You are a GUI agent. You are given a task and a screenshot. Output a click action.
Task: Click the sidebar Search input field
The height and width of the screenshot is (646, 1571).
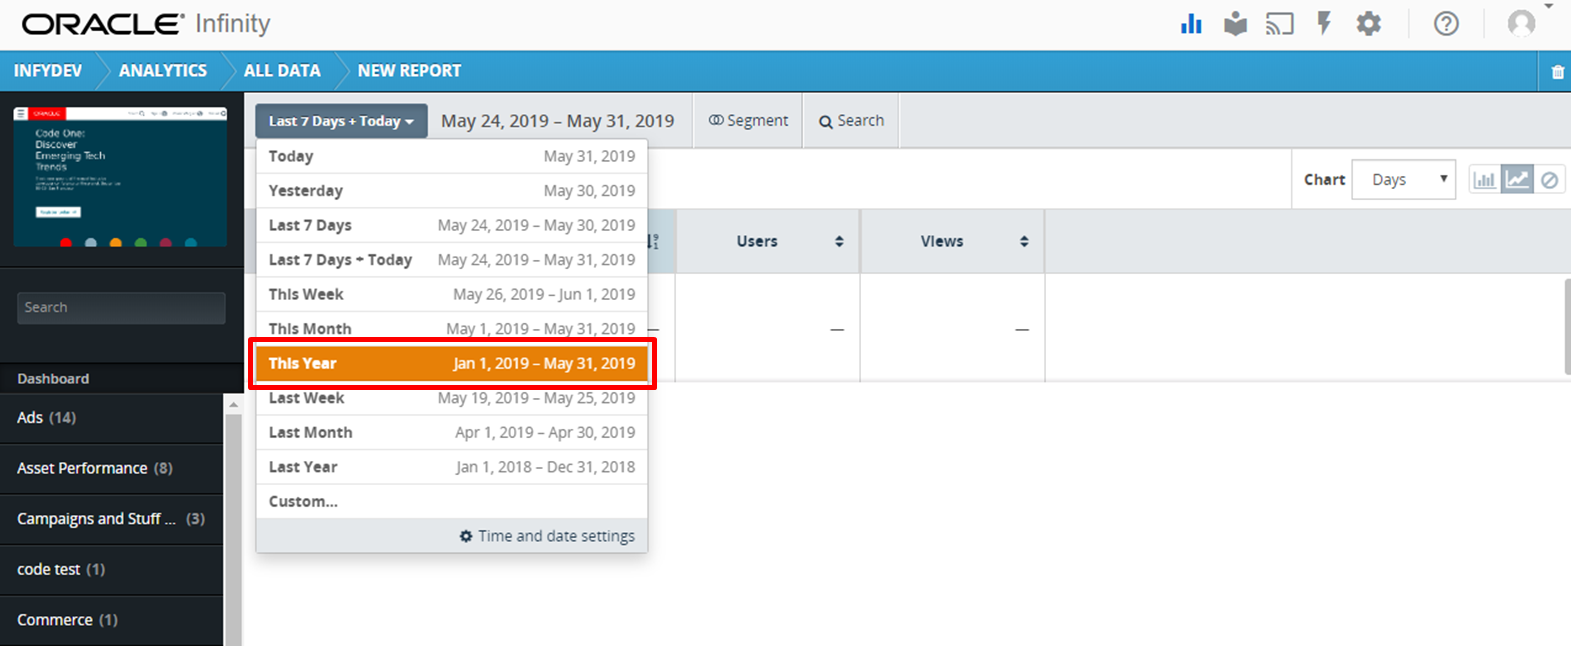(121, 308)
